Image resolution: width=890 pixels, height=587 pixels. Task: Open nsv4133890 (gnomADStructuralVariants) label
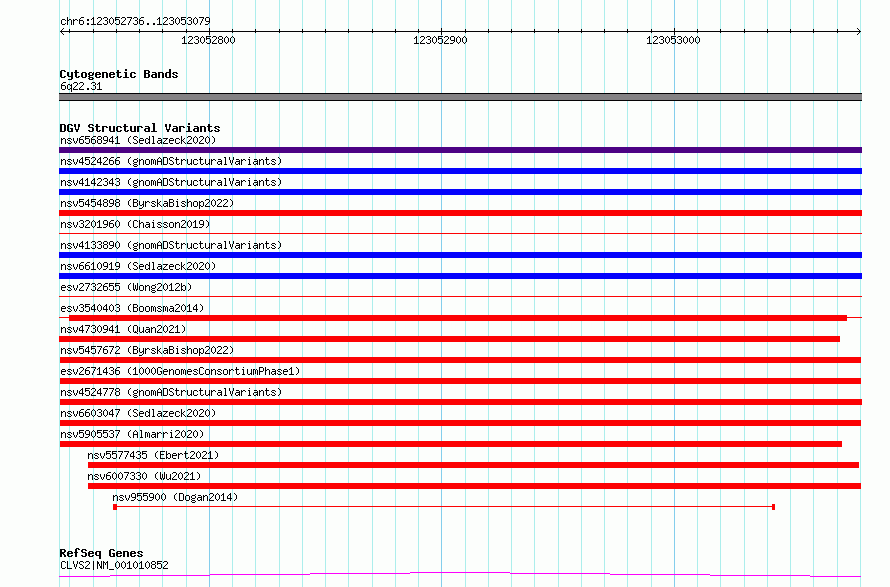[x=171, y=245]
